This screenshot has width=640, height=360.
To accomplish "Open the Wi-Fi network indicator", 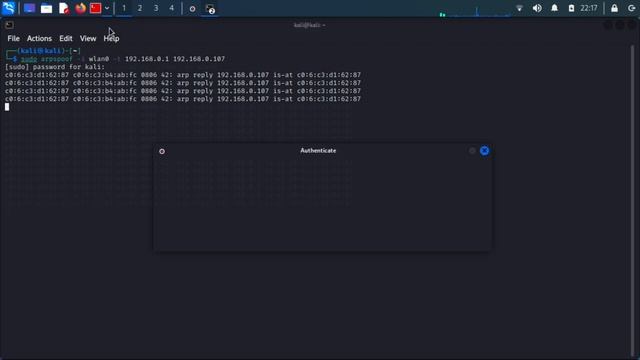I will click(519, 8).
